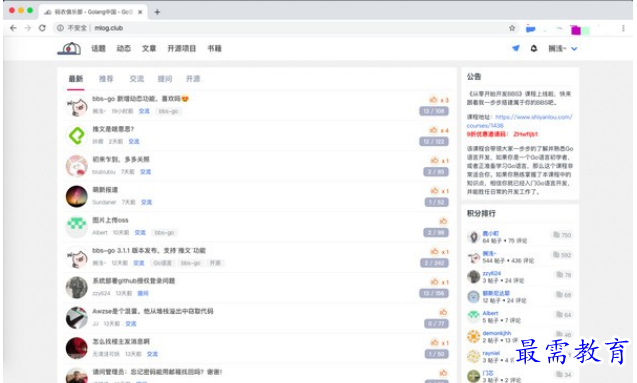This screenshot has width=637, height=383.
Task: Open the post '图片上传oss'
Action: click(110, 220)
